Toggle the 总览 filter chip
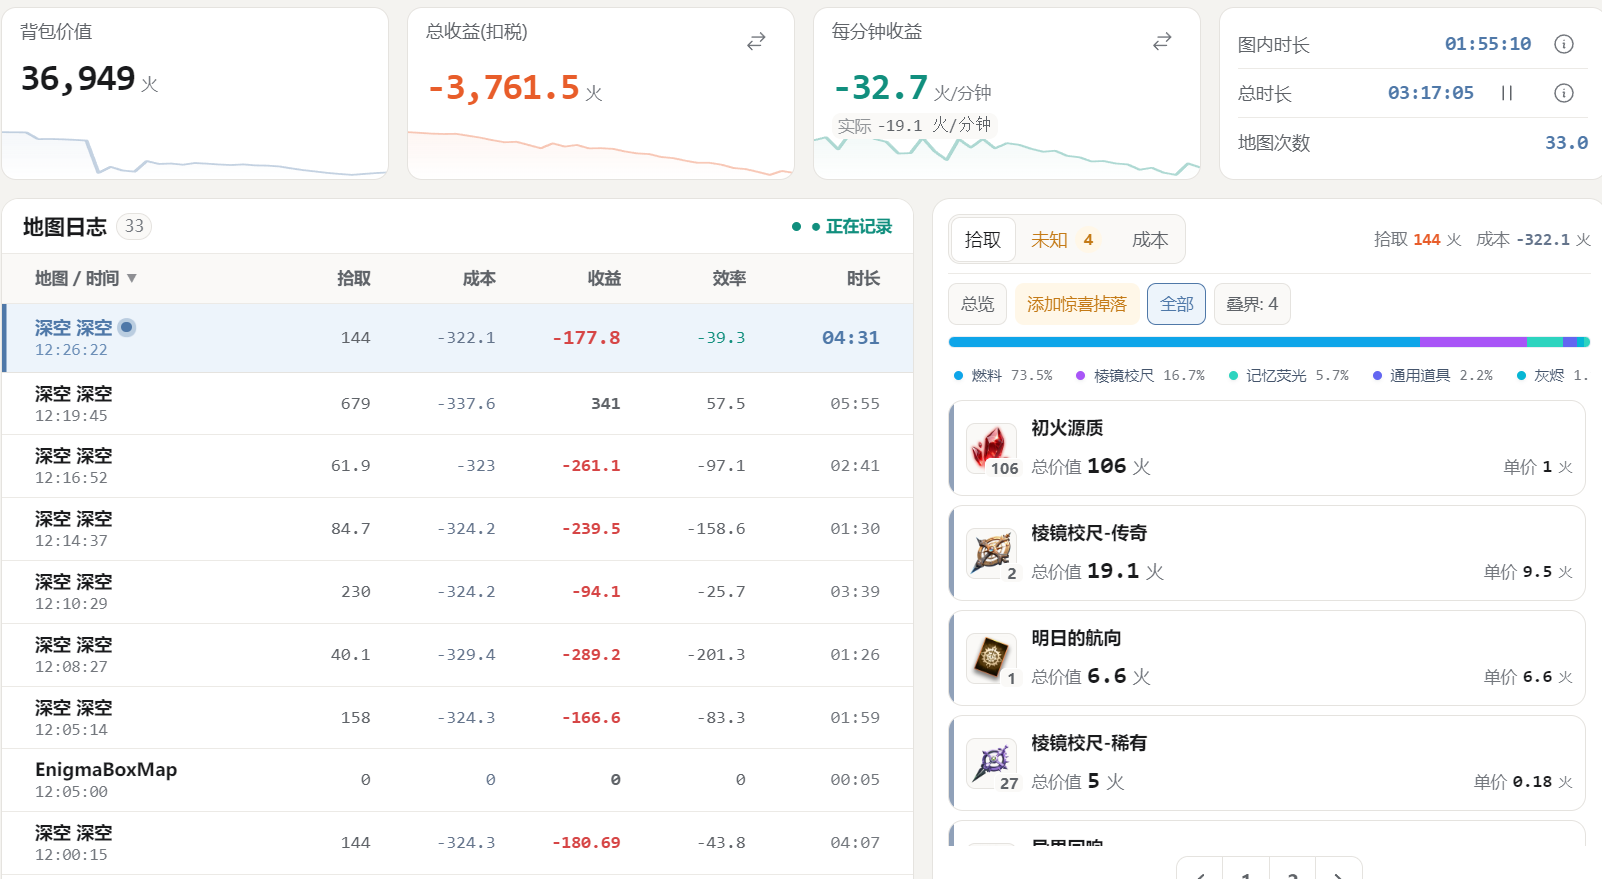The width and height of the screenshot is (1602, 879). coord(977,304)
